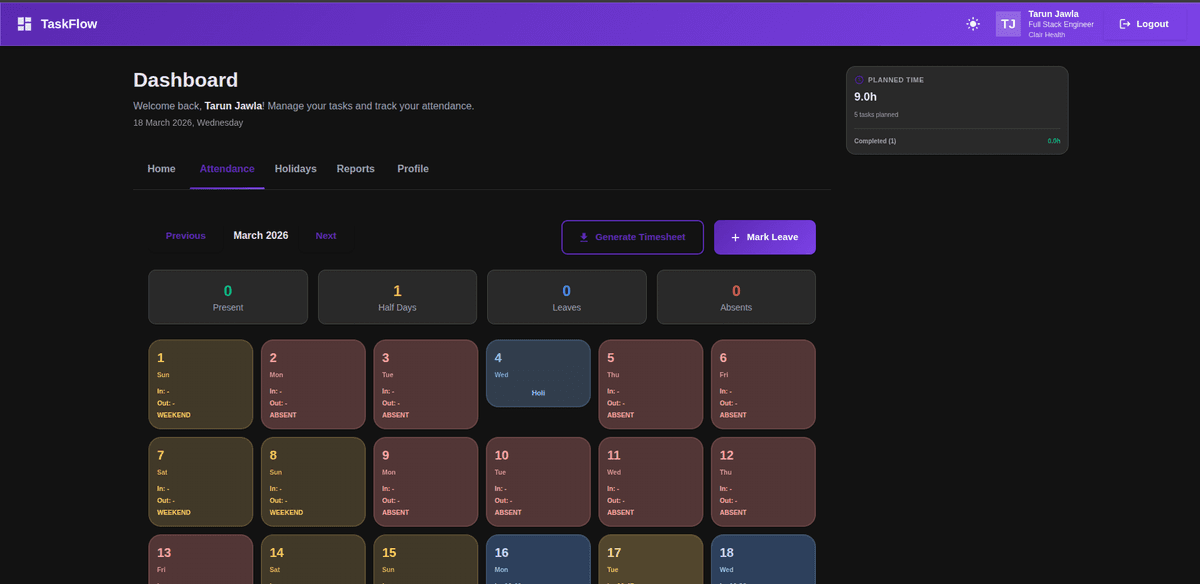Click Next to view April 2026
The image size is (1200, 584).
(x=325, y=235)
